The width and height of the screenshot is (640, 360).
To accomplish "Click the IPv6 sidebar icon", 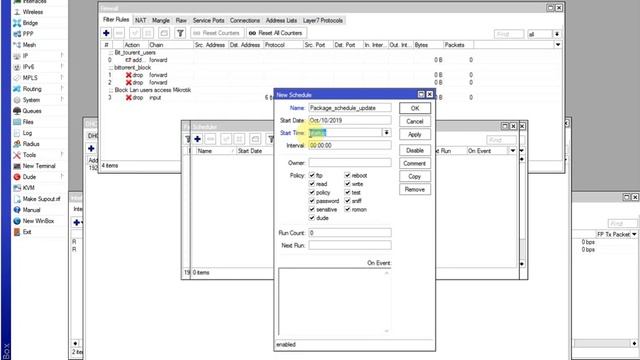I will (17, 67).
